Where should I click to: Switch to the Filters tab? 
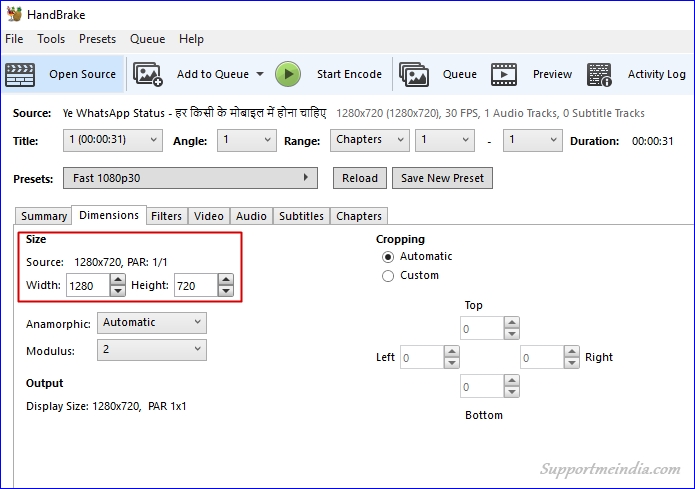(x=166, y=216)
